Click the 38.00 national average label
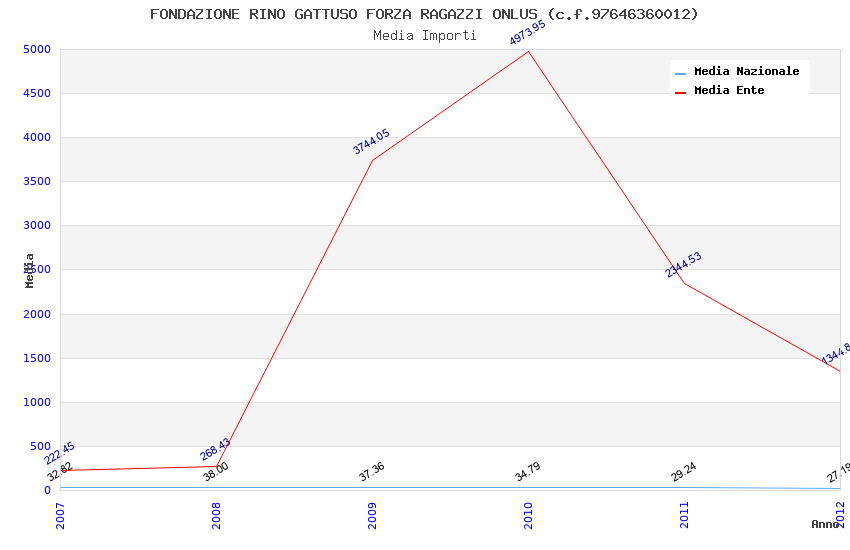This screenshot has width=850, height=550. point(216,471)
